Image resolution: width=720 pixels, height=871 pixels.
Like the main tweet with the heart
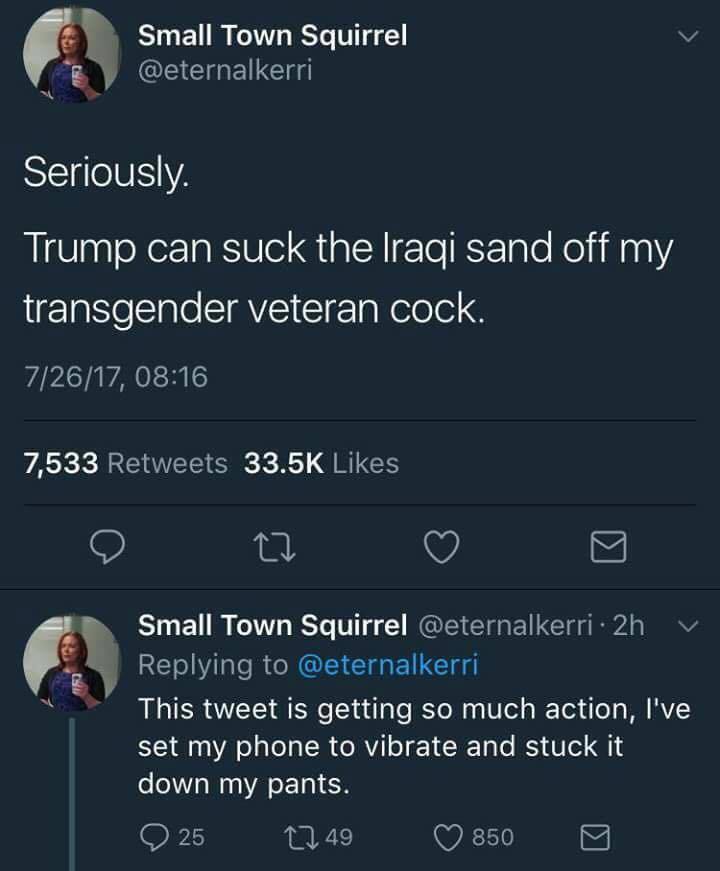pyautogui.click(x=441, y=546)
